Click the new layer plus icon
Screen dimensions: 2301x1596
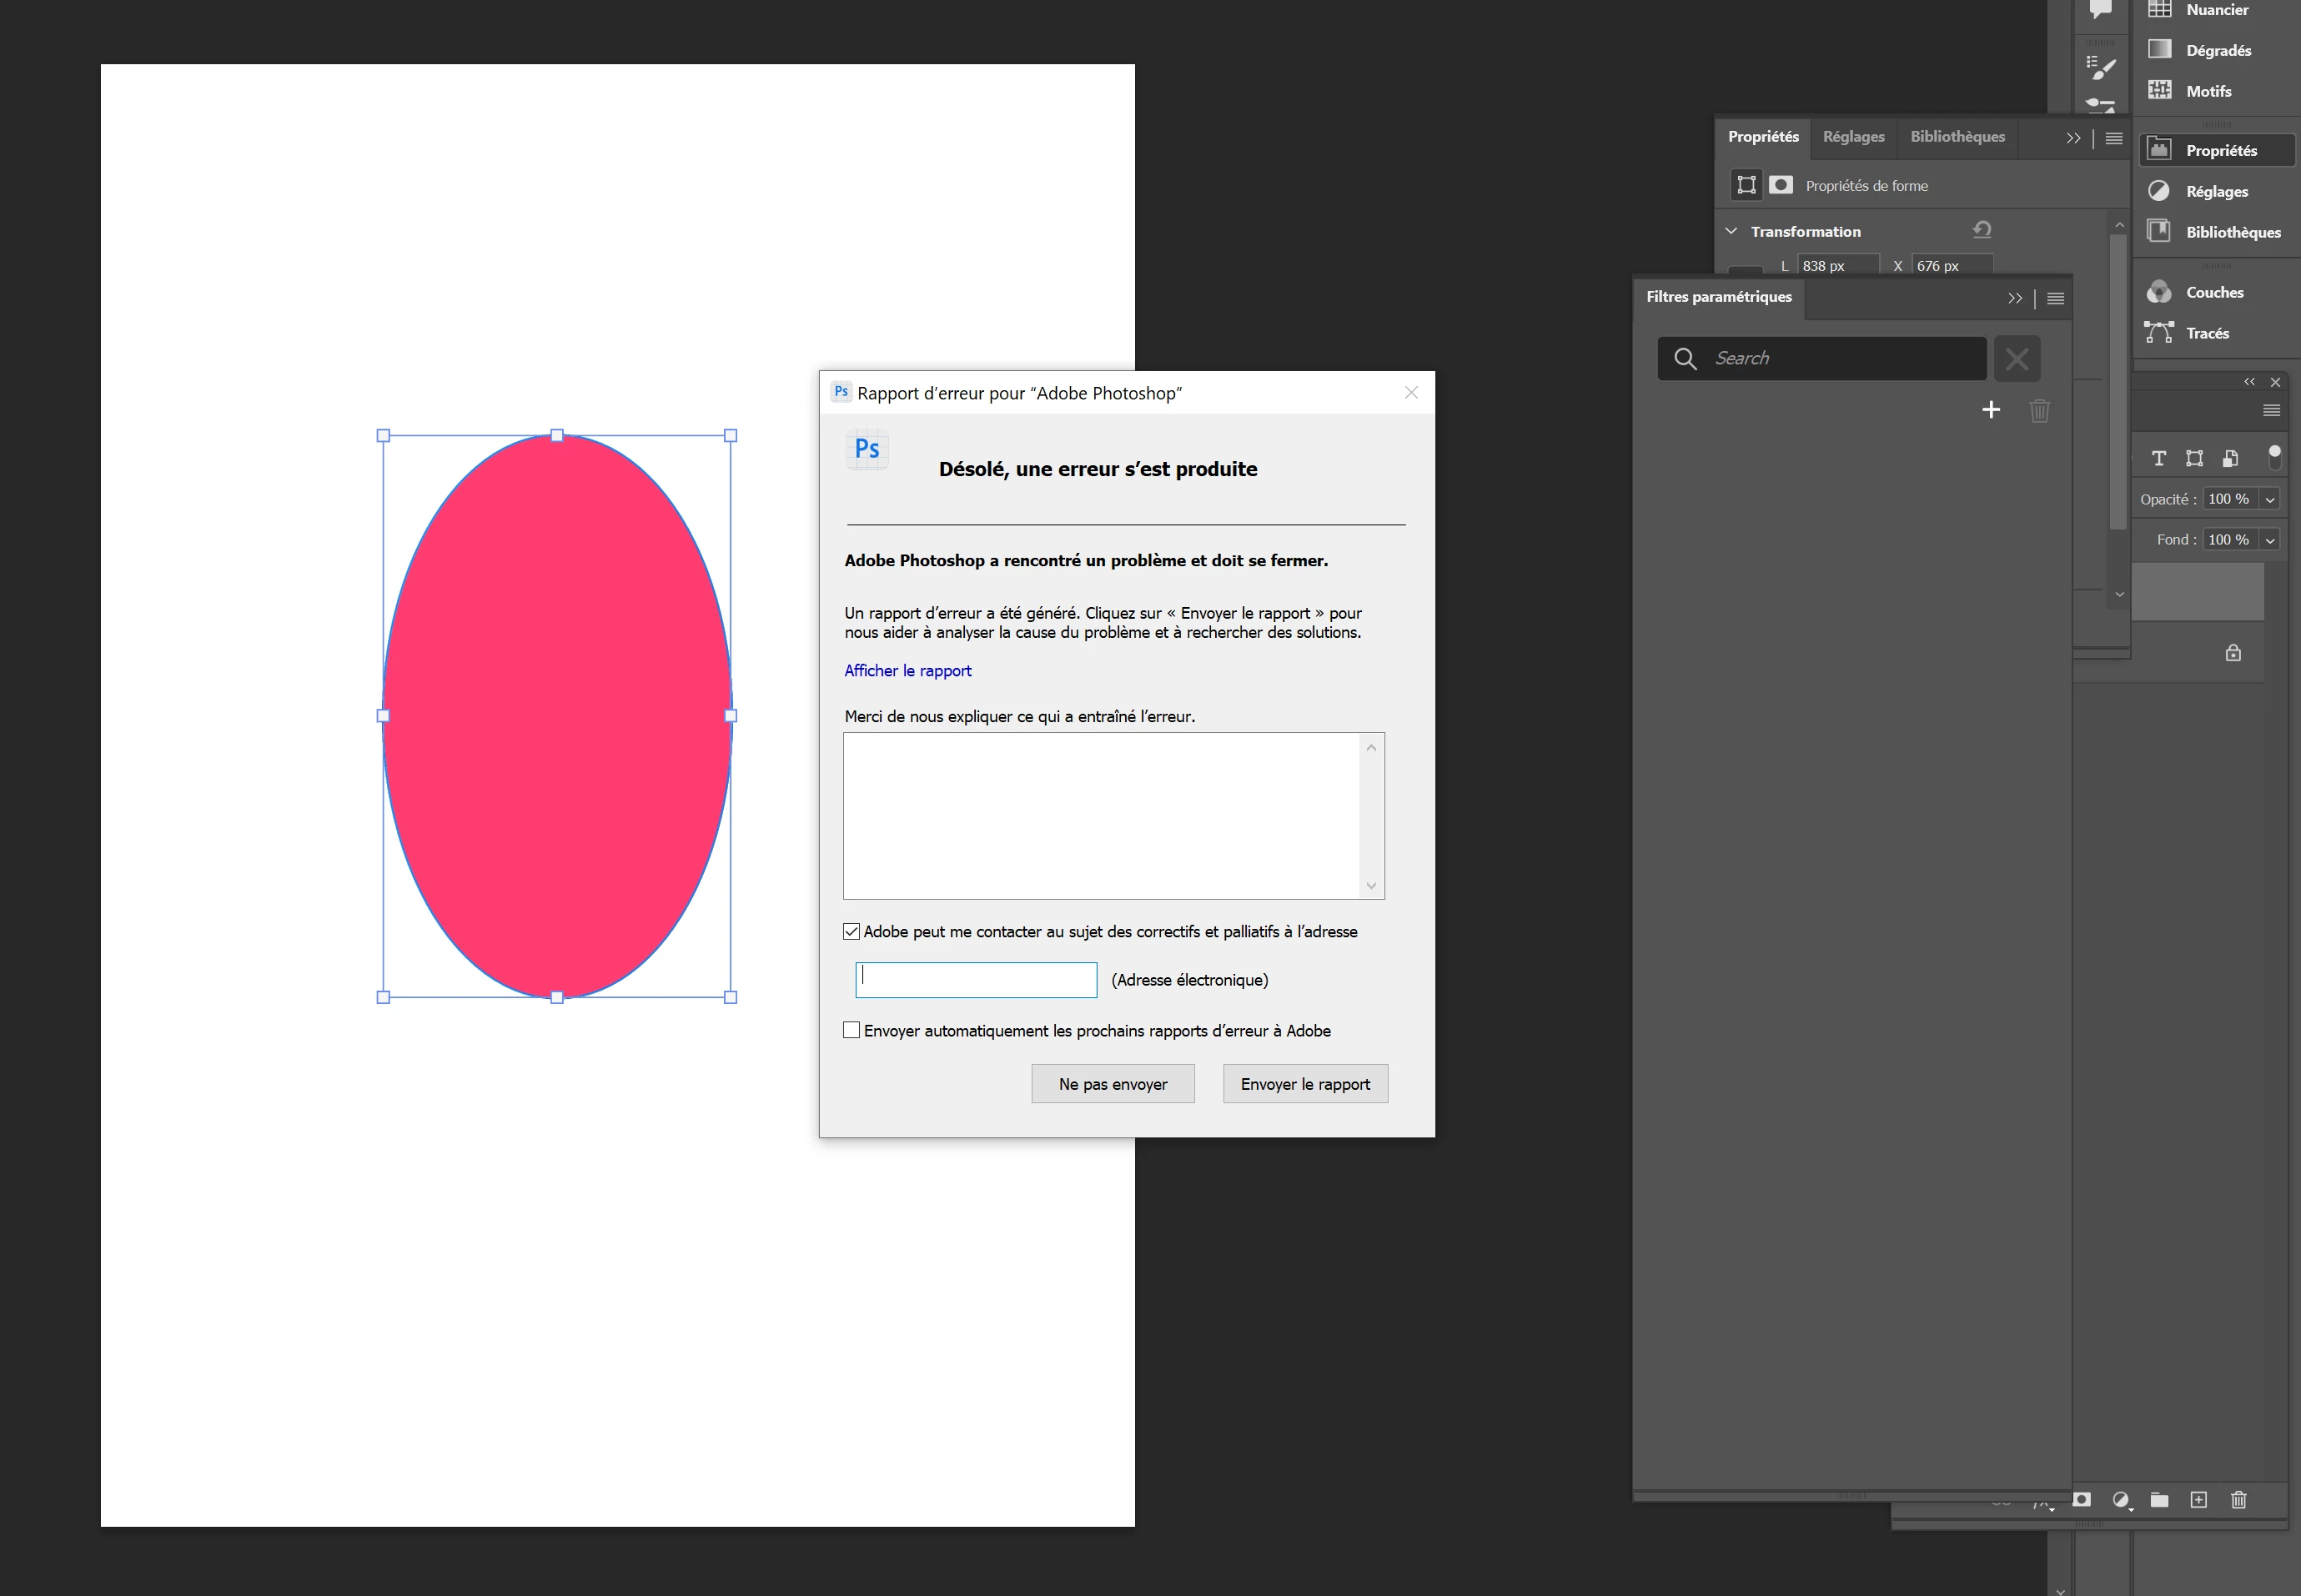[x=2198, y=1499]
